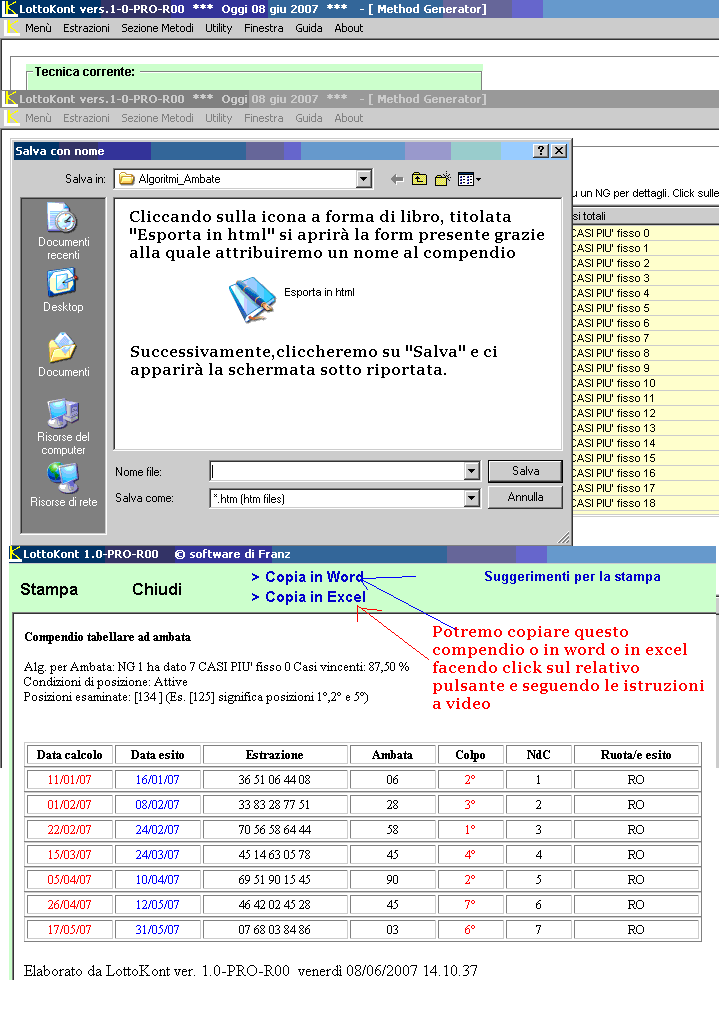Open the About menu in top menu bar

(x=349, y=28)
